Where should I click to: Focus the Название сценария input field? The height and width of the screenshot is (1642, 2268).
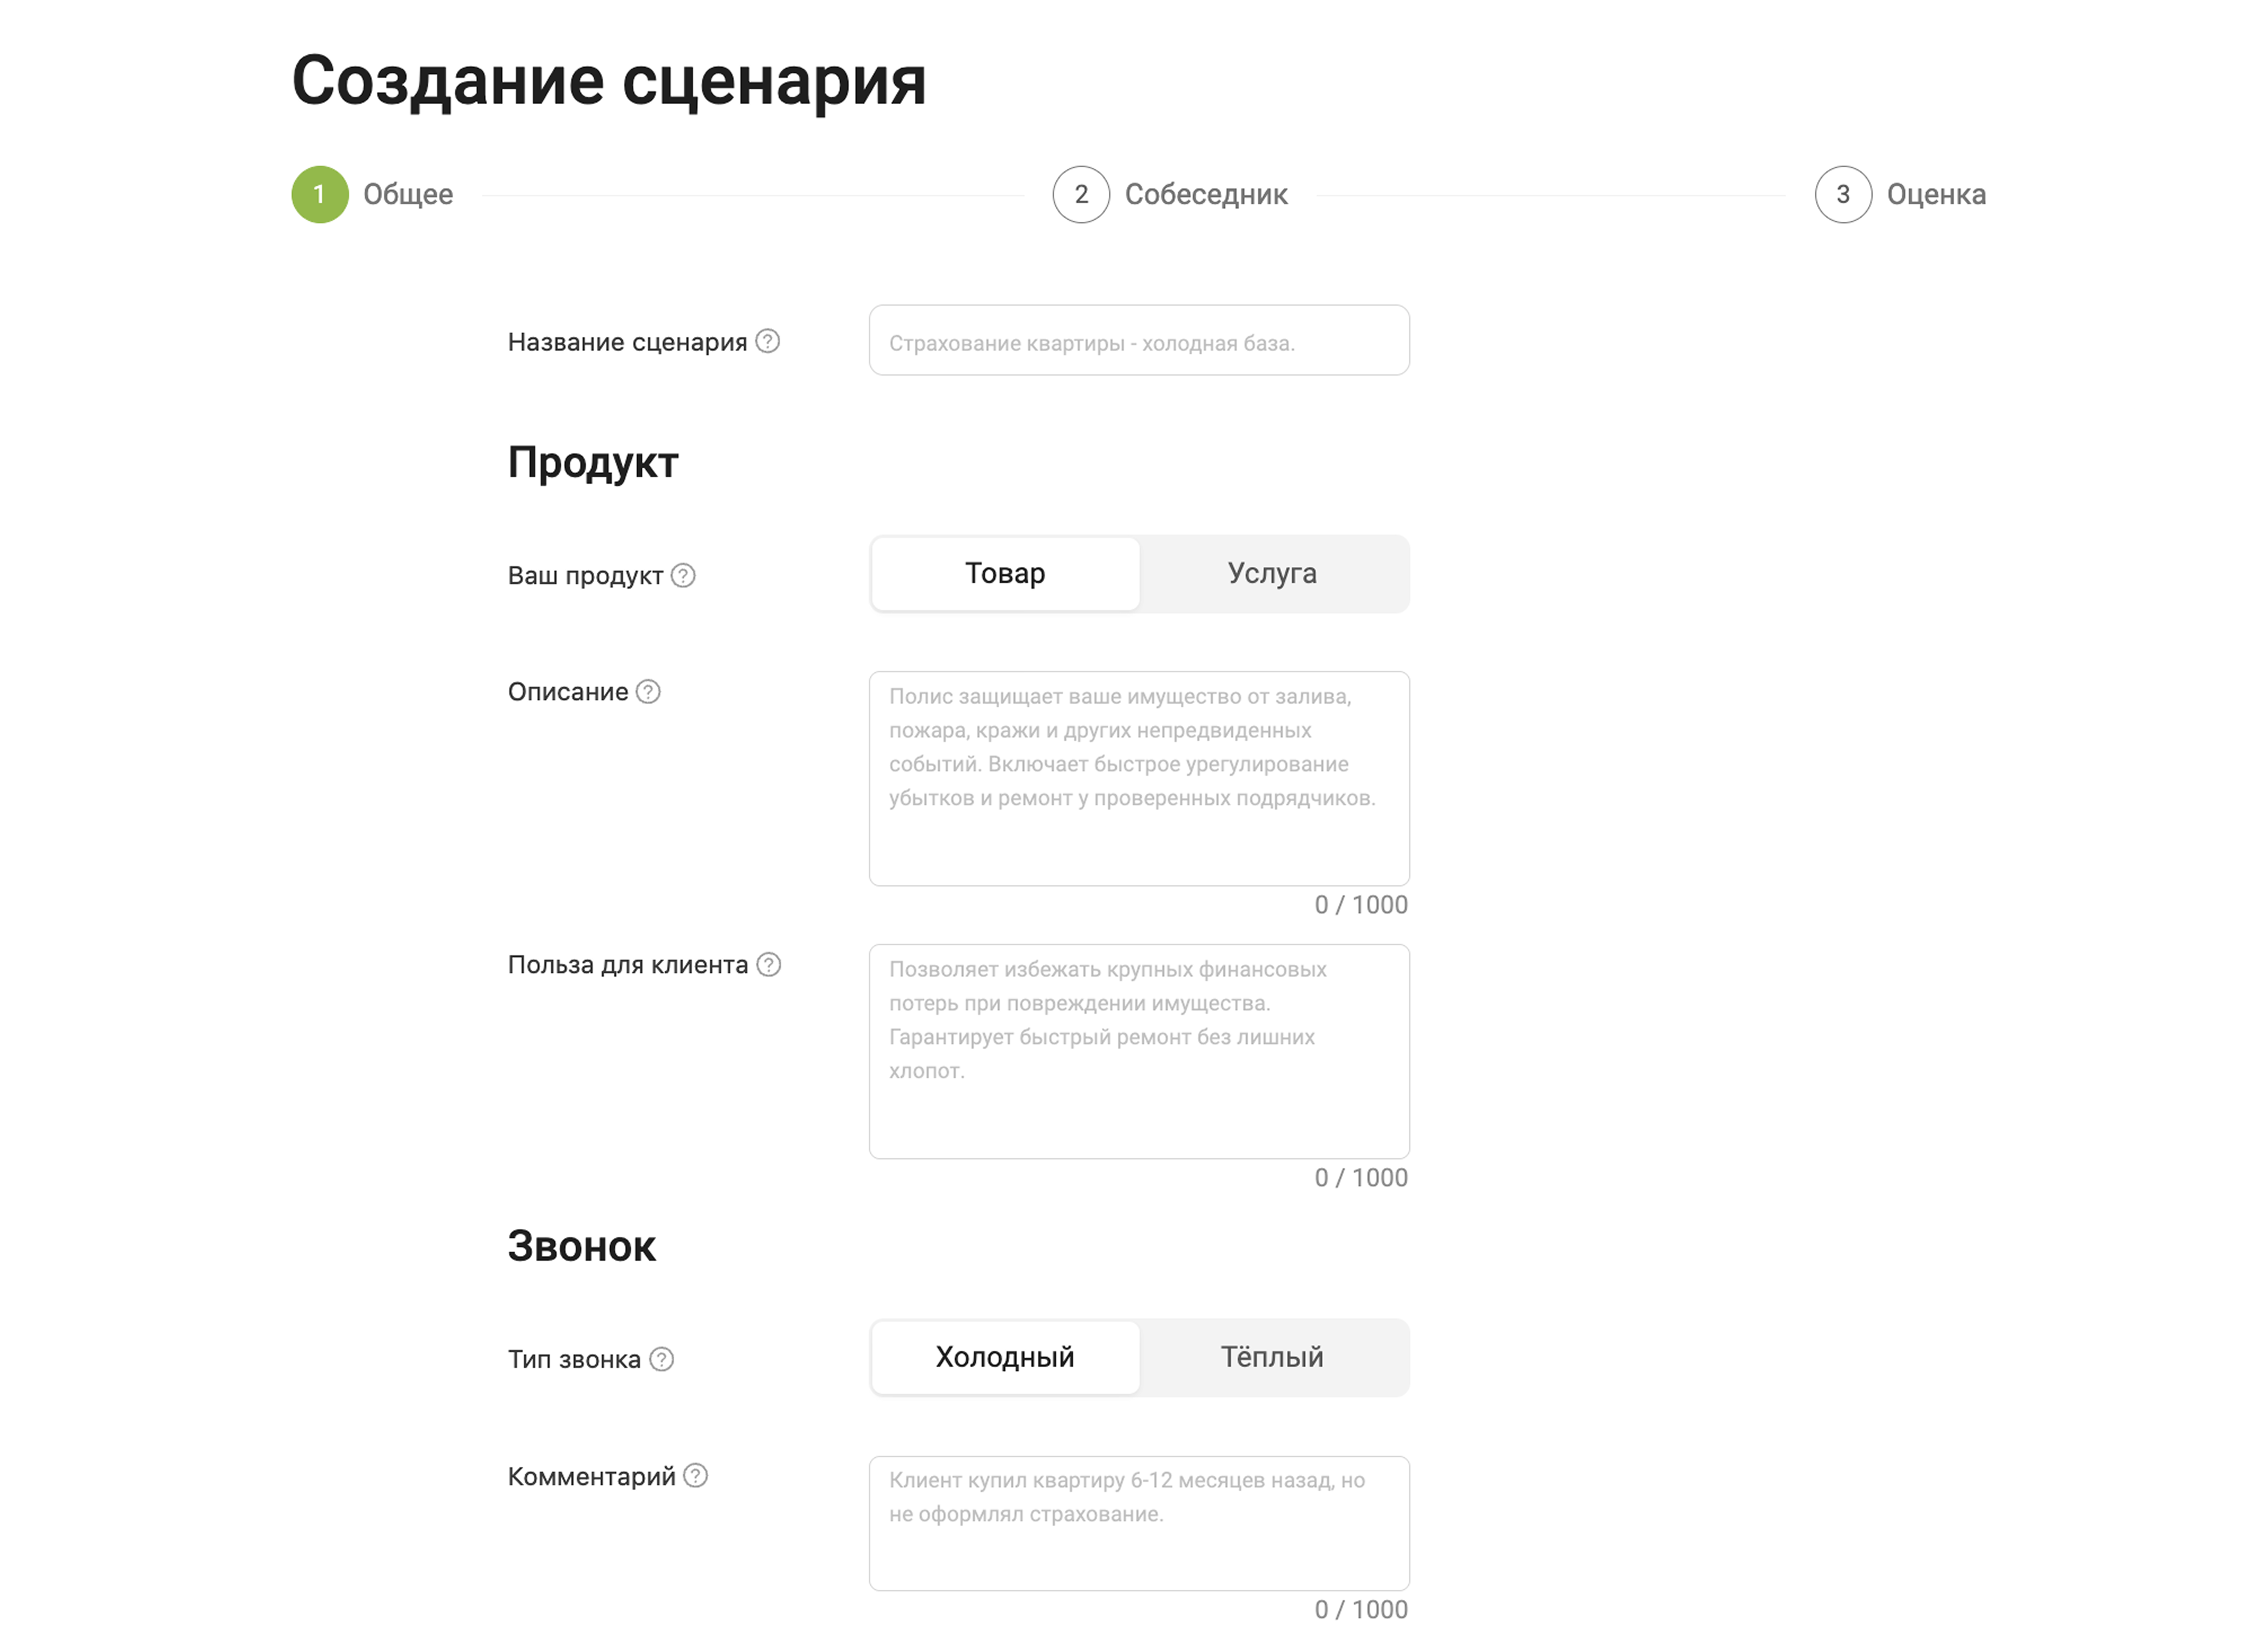1139,341
